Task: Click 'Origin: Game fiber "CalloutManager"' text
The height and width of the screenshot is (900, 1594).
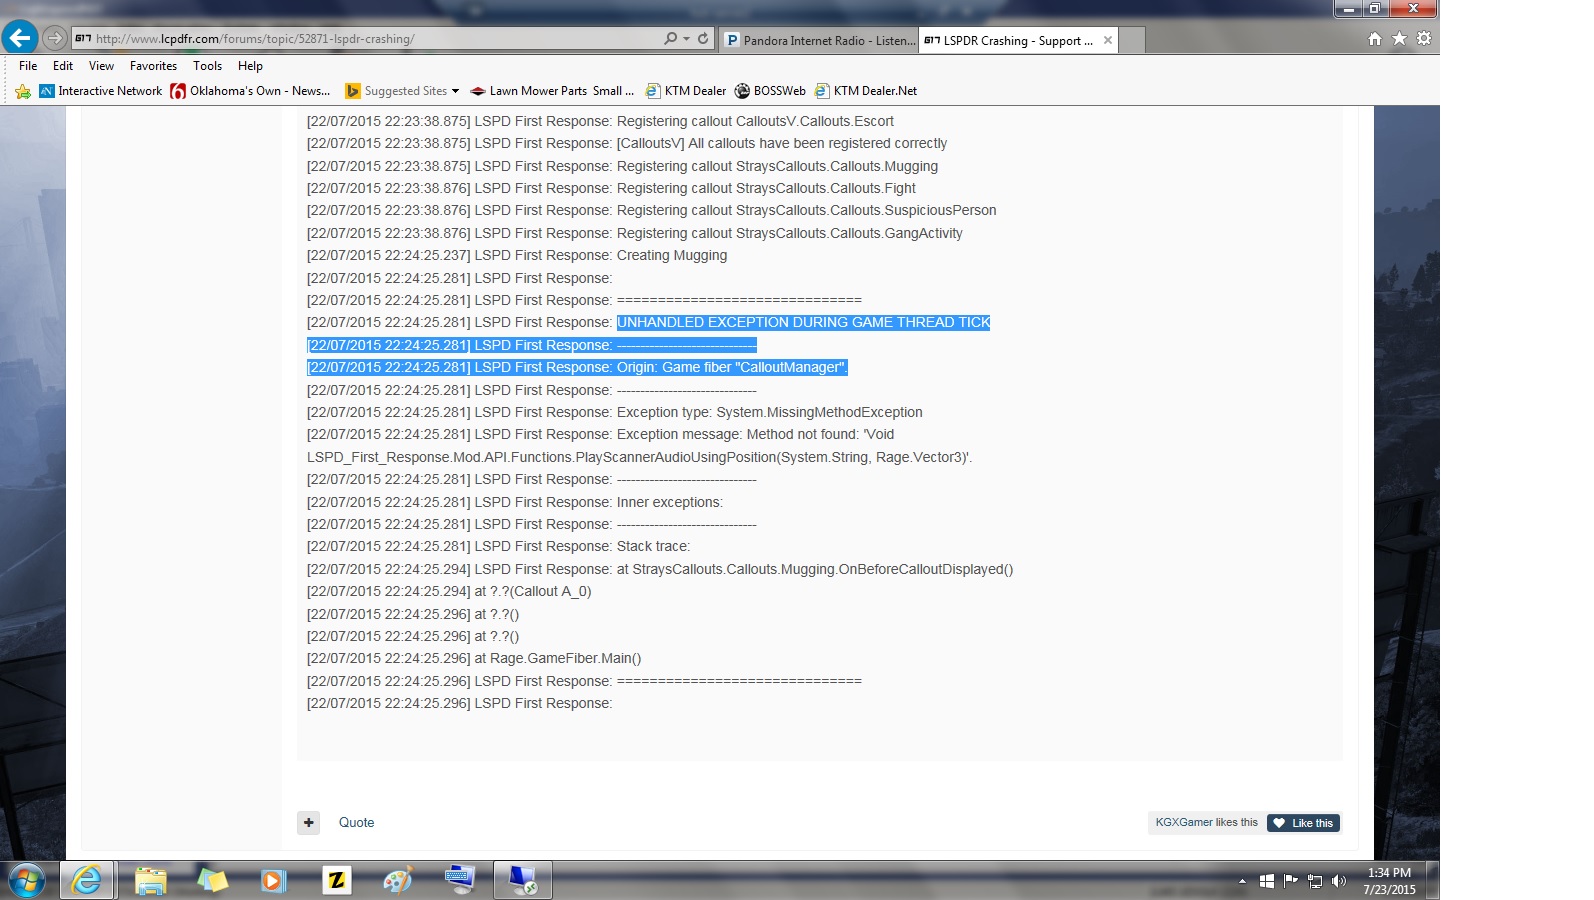Action: pyautogui.click(x=732, y=367)
